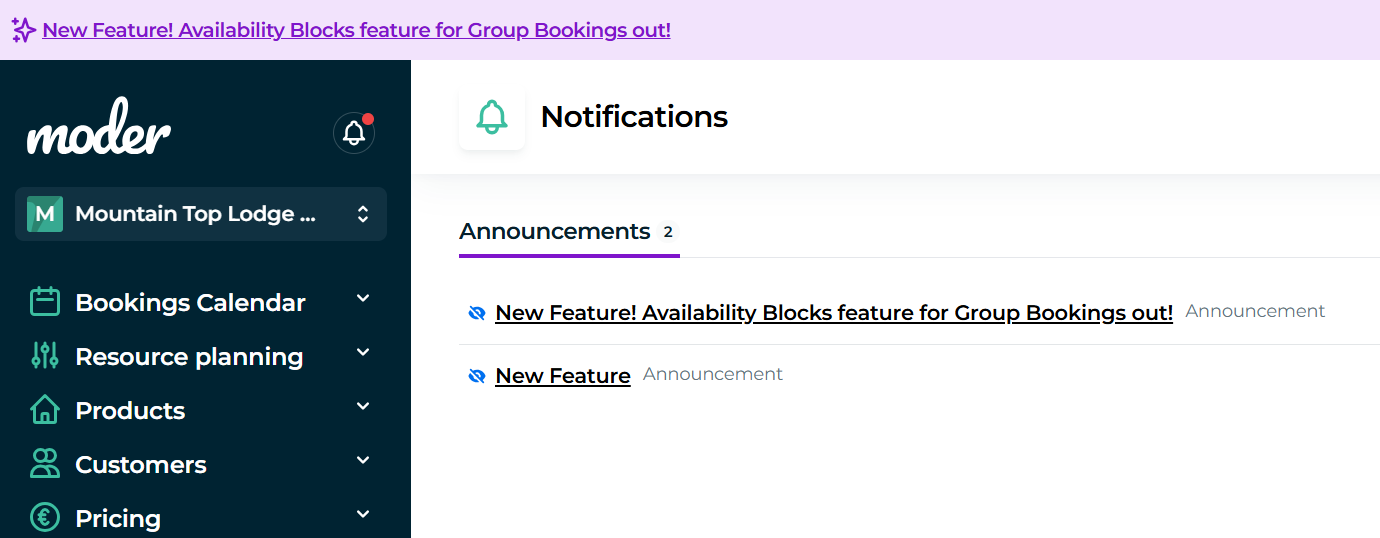Click the Notifications page heading
The height and width of the screenshot is (538, 1380).
[634, 117]
